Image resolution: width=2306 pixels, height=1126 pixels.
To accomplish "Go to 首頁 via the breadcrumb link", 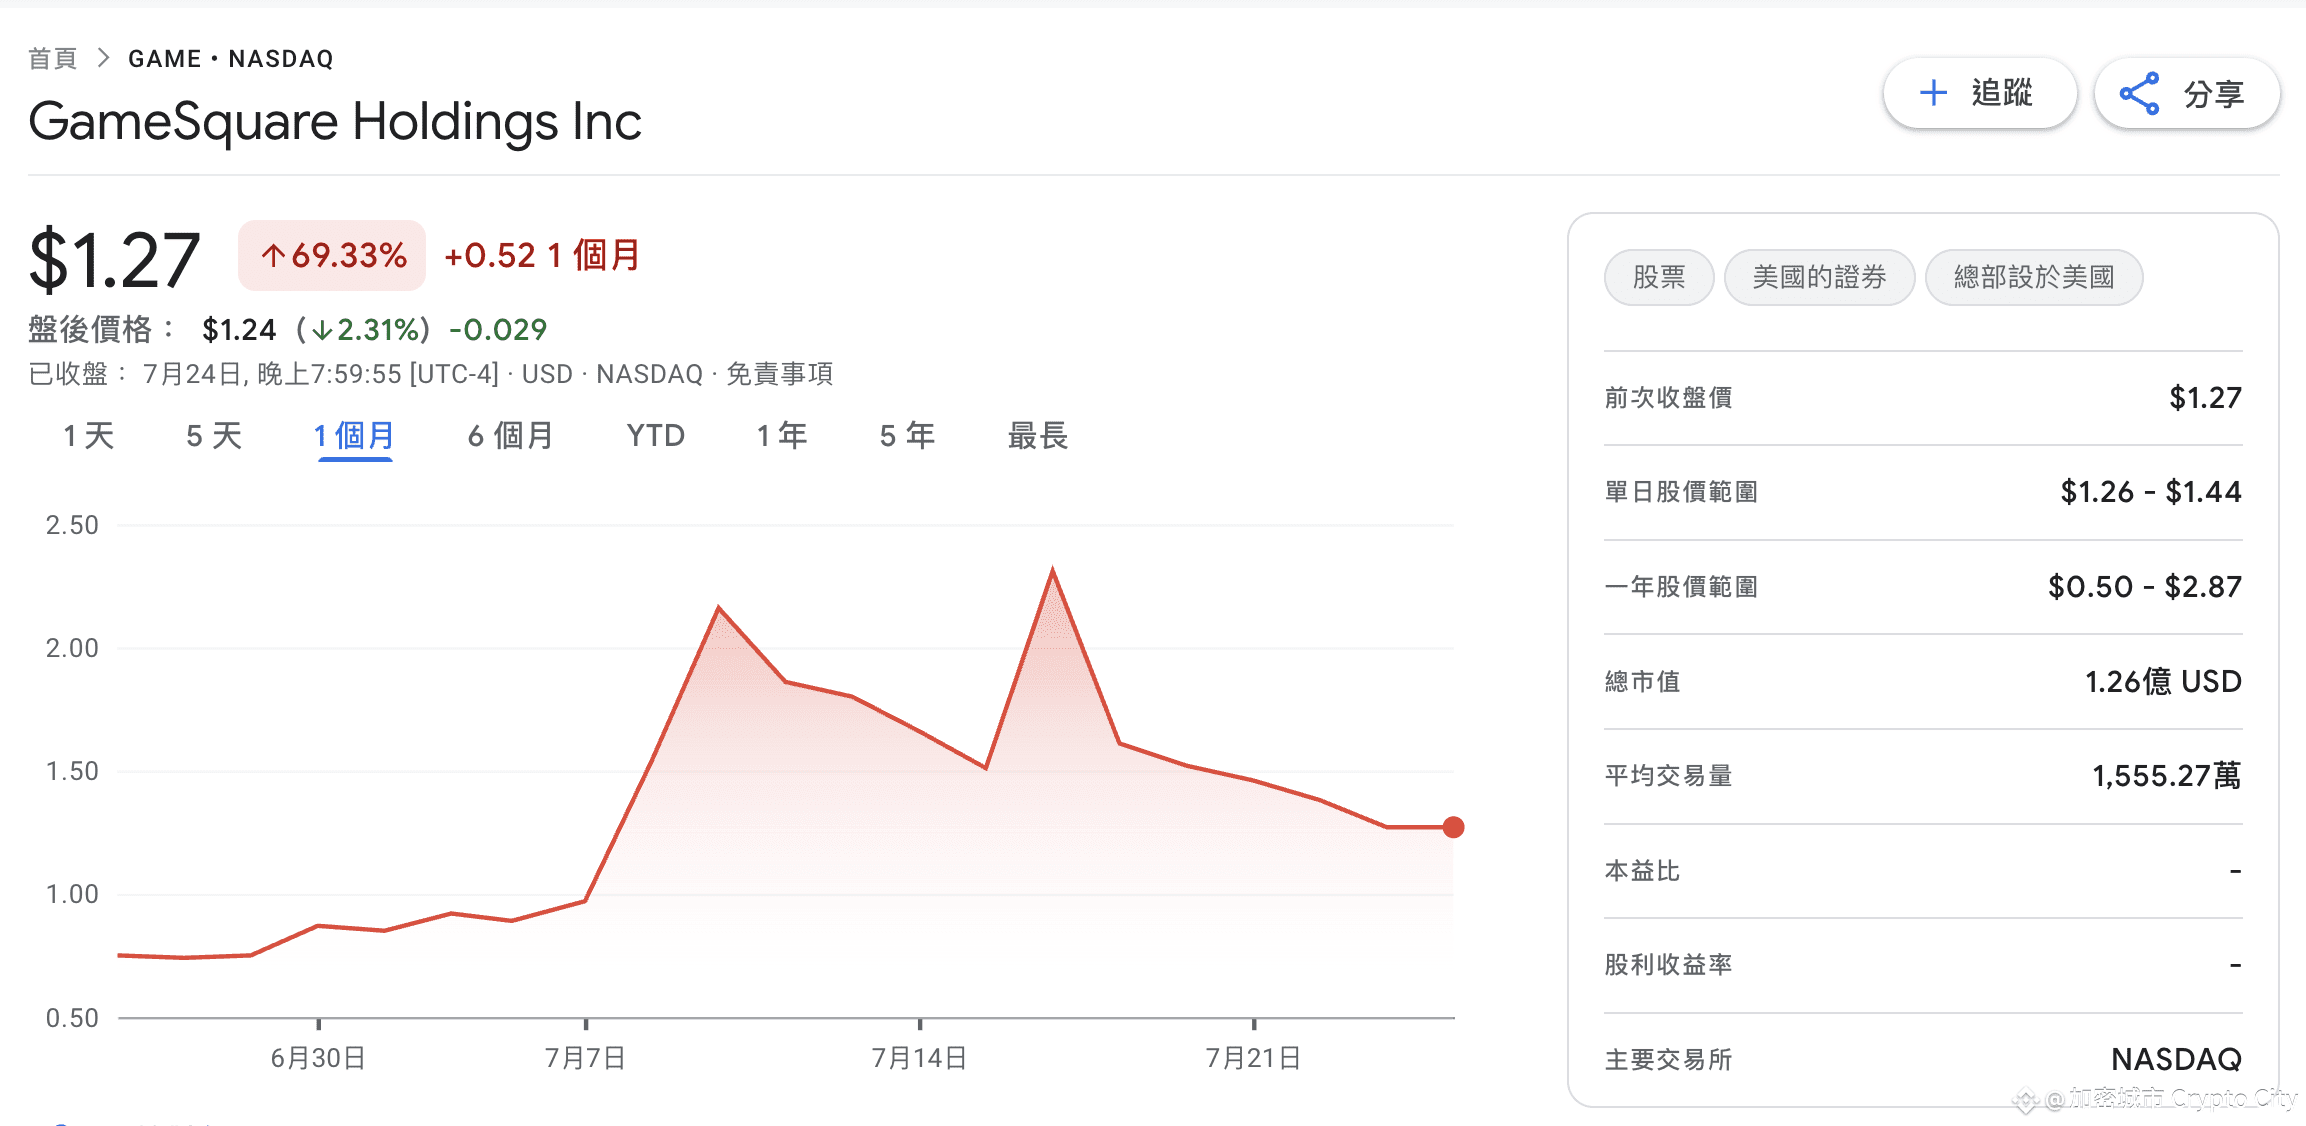I will point(52,58).
